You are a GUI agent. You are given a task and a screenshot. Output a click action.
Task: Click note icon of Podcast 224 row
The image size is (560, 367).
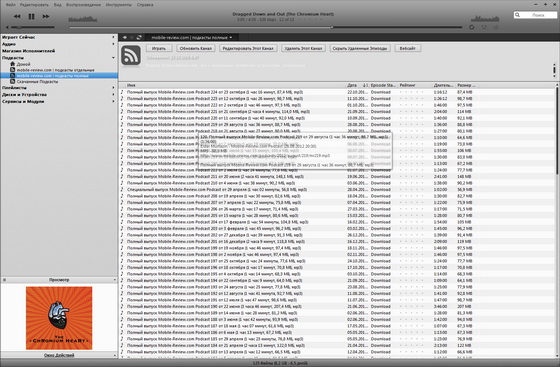[x=122, y=92]
